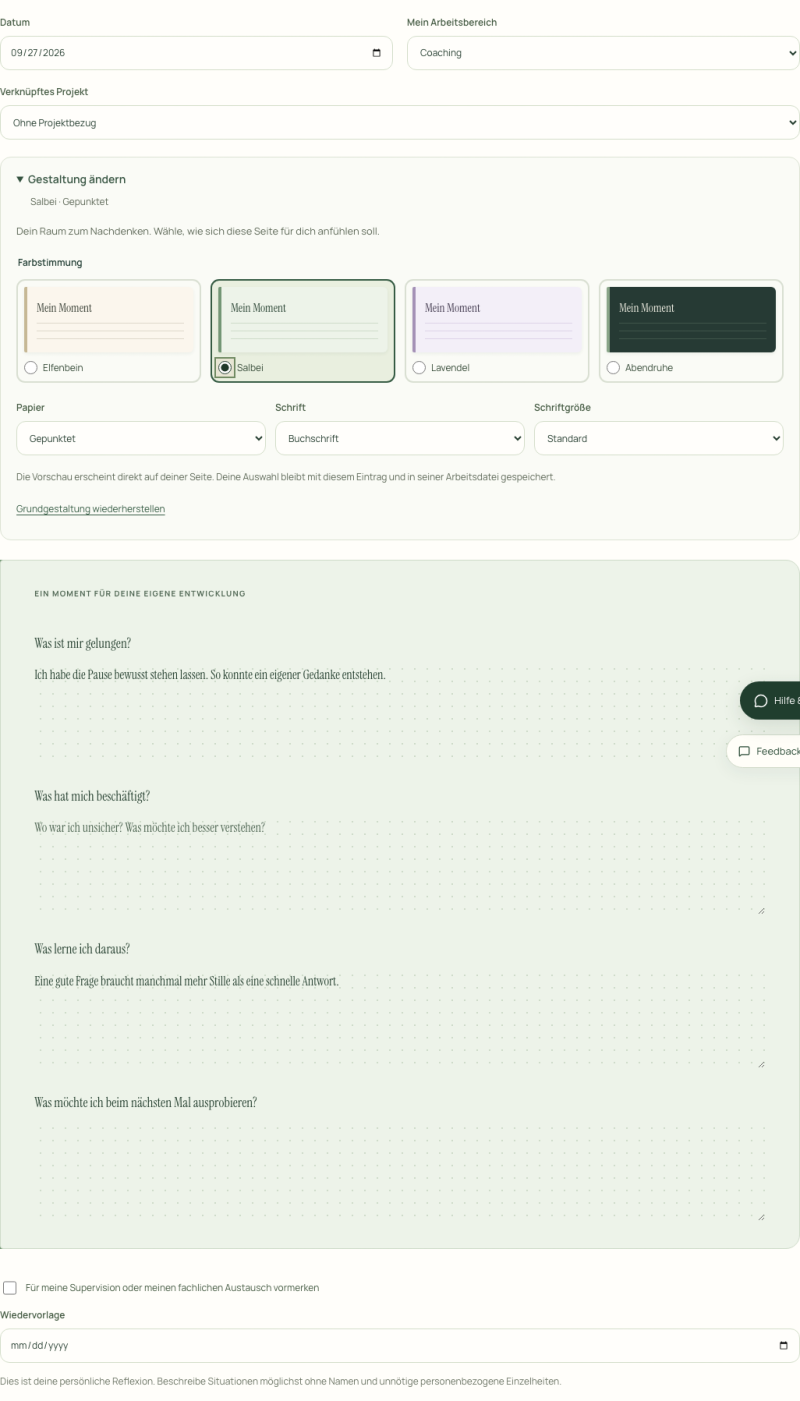This screenshot has height=1401, width=800.
Task: Open the Mein Arbeitsbereich dropdown
Action: click(603, 53)
